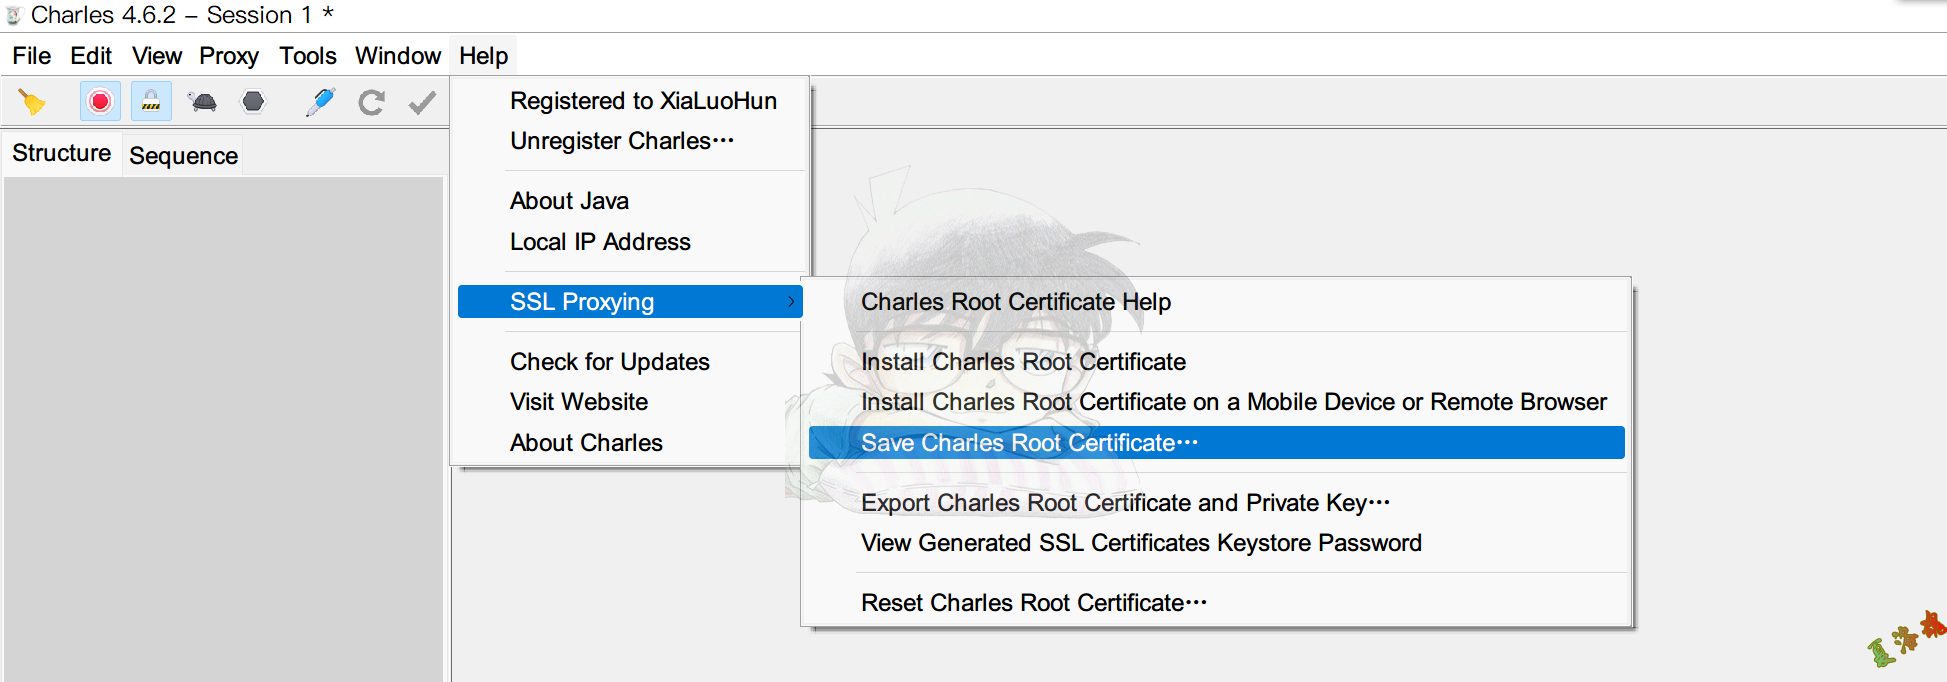Switch to the Structure tab
The height and width of the screenshot is (682, 1947).
coord(61,153)
